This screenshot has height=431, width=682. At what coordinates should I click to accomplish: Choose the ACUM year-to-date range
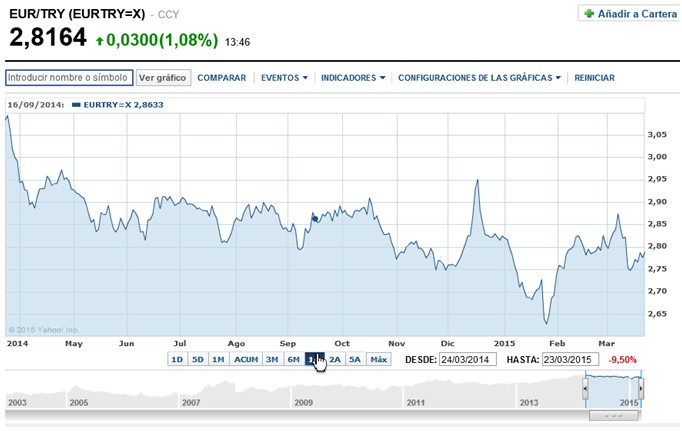[246, 359]
